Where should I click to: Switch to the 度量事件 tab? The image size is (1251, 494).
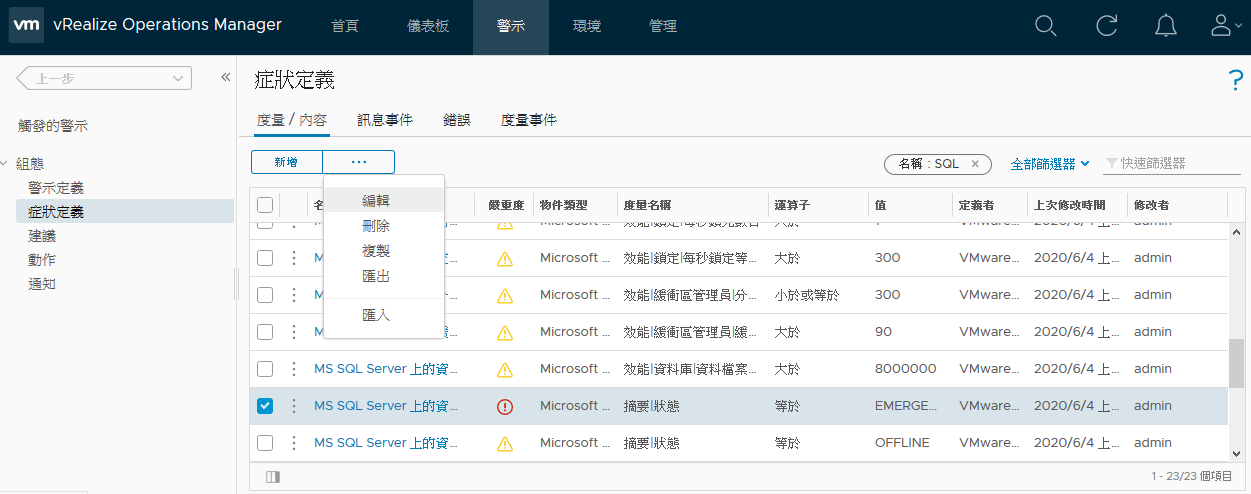(529, 120)
